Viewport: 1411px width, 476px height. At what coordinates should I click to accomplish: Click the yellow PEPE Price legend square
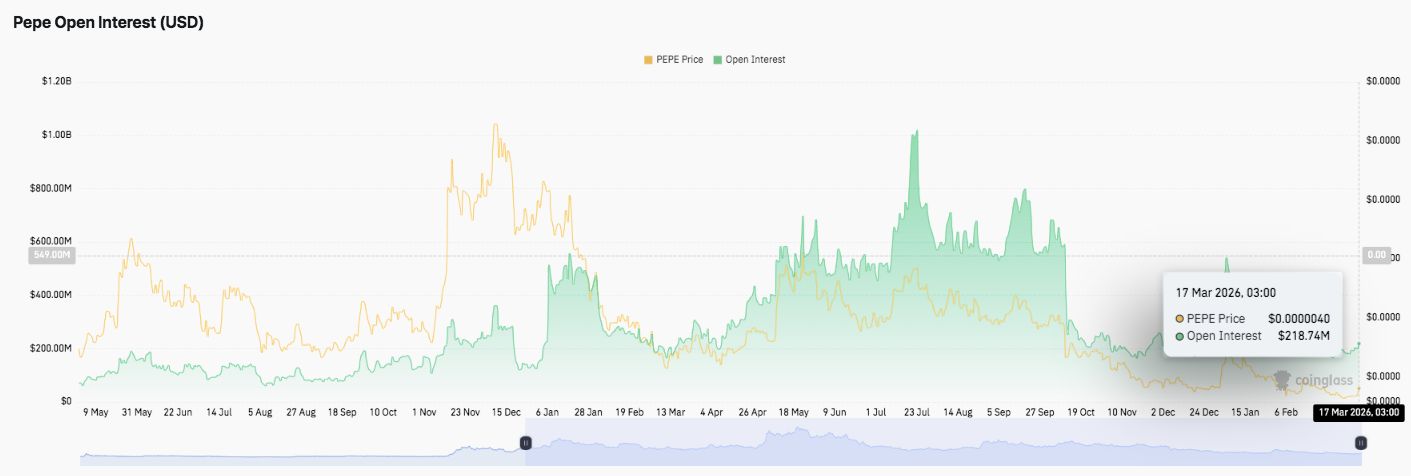pos(648,60)
